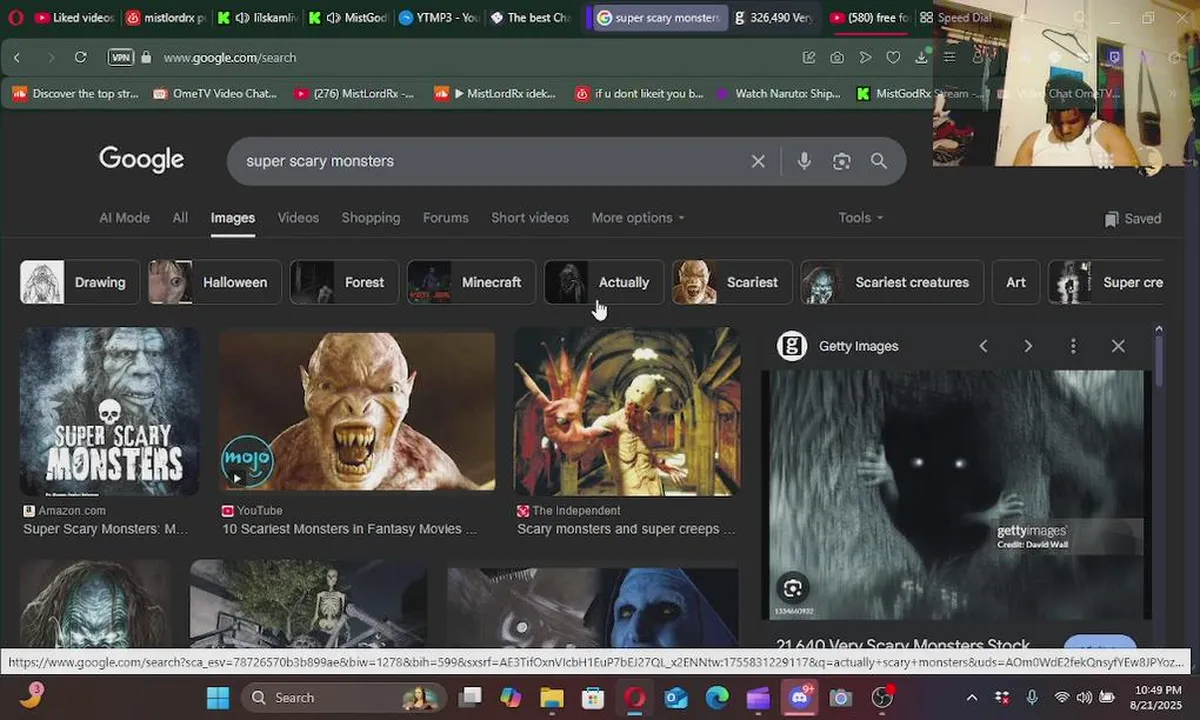Select the Forums results tab
Image resolution: width=1200 pixels, height=720 pixels.
click(x=445, y=218)
